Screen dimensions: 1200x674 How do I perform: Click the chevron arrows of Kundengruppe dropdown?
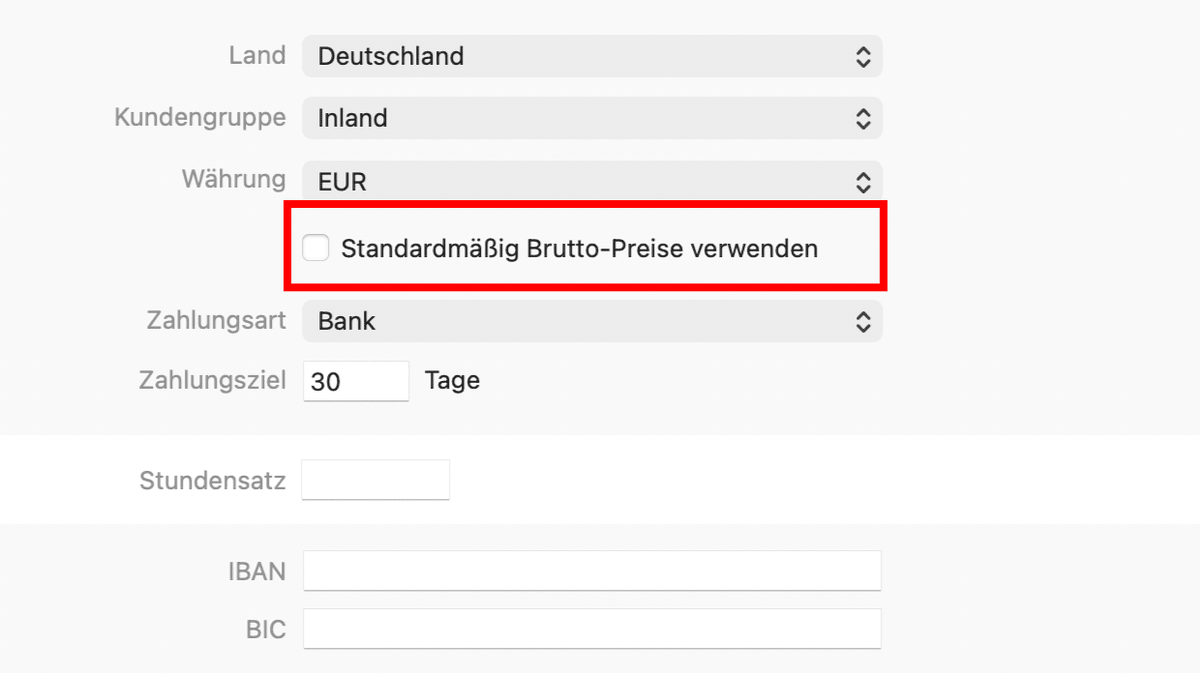point(863,119)
